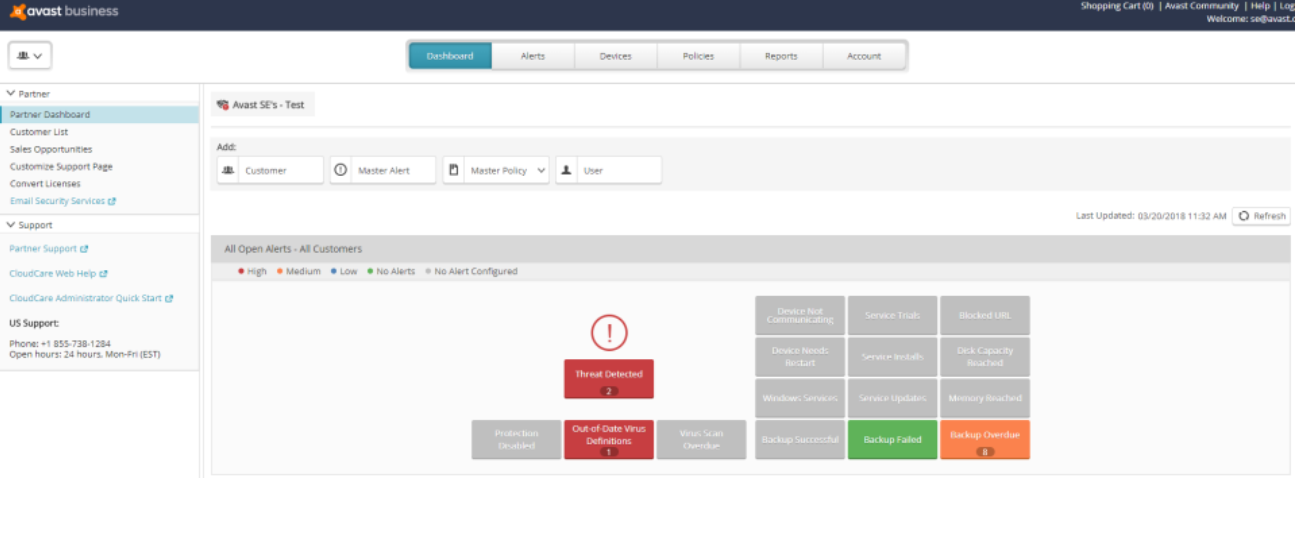This screenshot has height=543, width=1296.
Task: Click the Virus Scan Overdue tile
Action: [701, 439]
